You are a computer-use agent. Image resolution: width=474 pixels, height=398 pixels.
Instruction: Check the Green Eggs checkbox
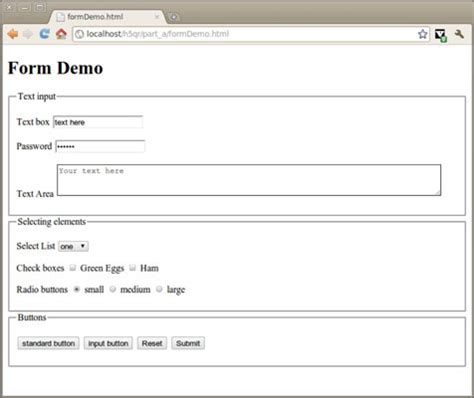73,268
